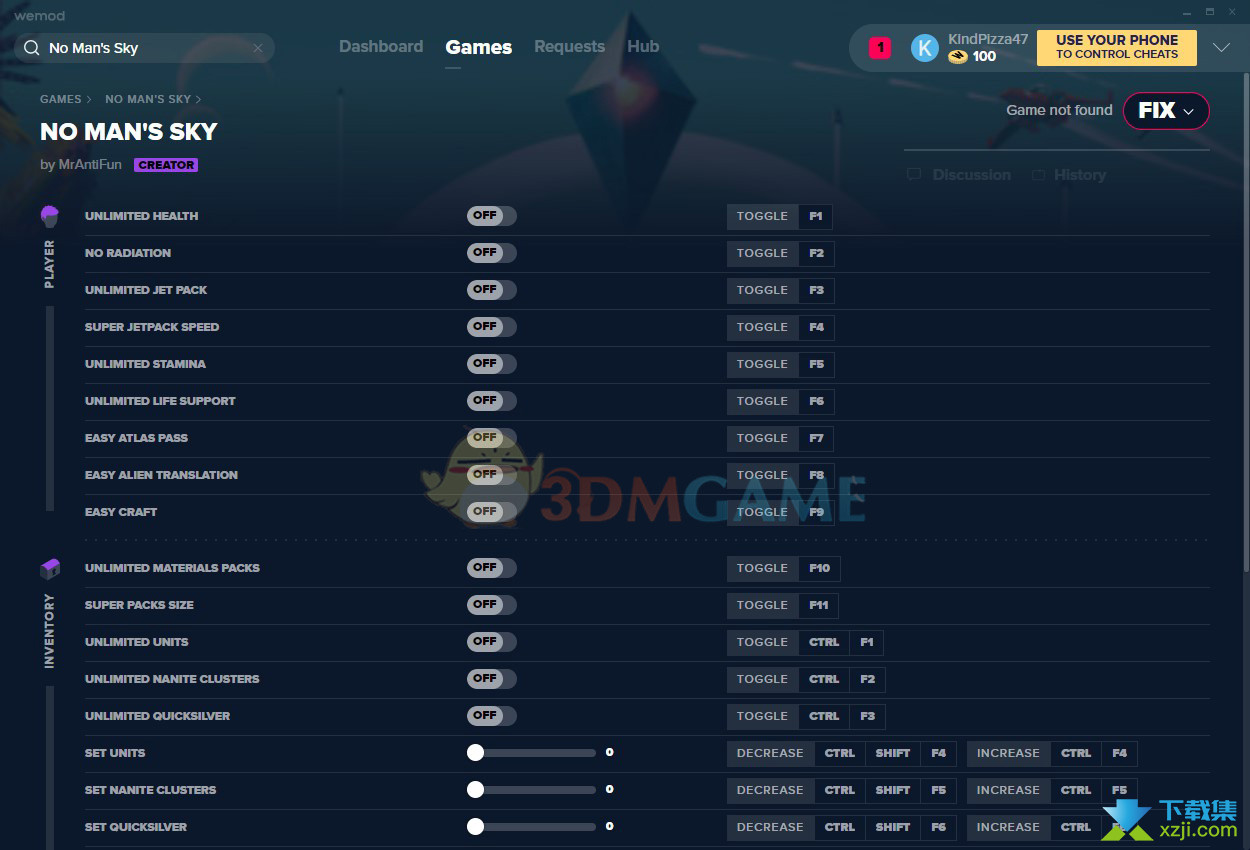The width and height of the screenshot is (1250, 850).
Task: Click the CREATOR badge
Action: (166, 165)
